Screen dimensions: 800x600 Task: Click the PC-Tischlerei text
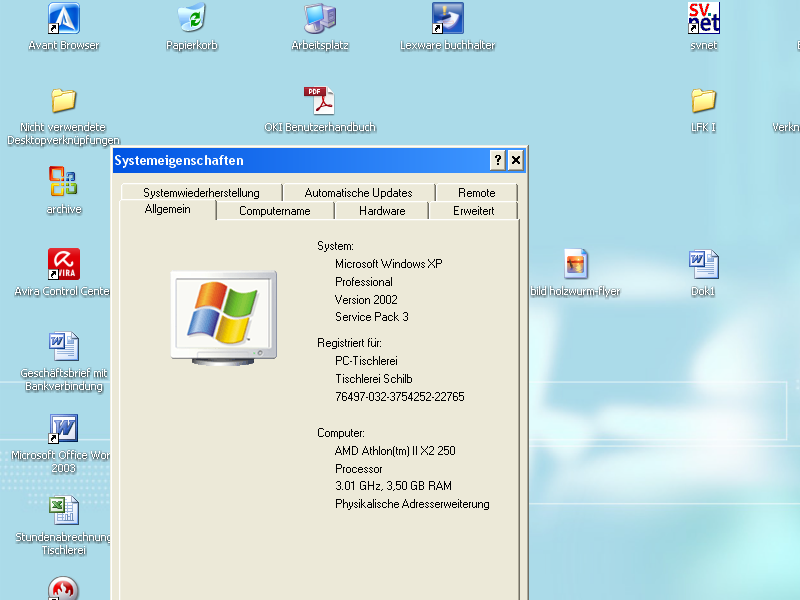click(366, 361)
